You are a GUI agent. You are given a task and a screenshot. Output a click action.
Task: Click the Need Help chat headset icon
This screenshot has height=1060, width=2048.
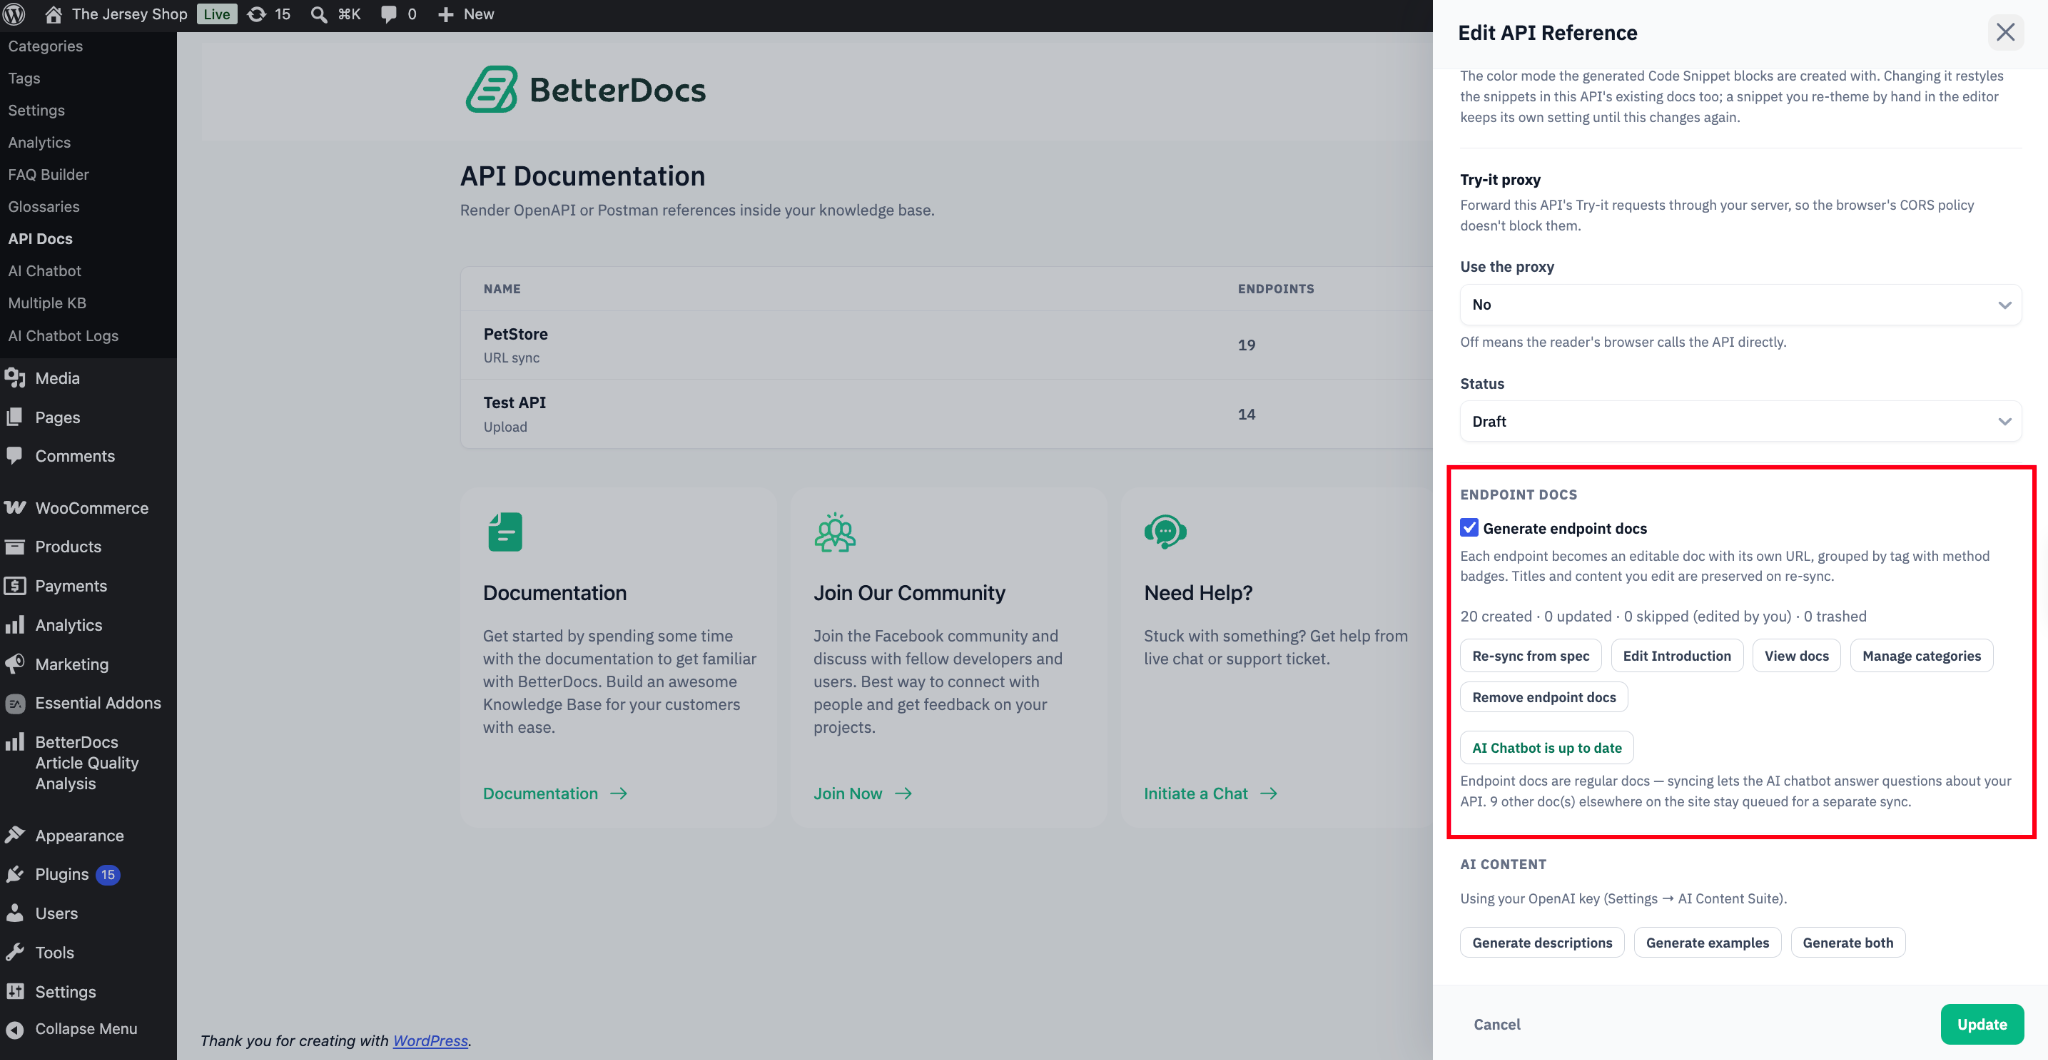(x=1165, y=532)
